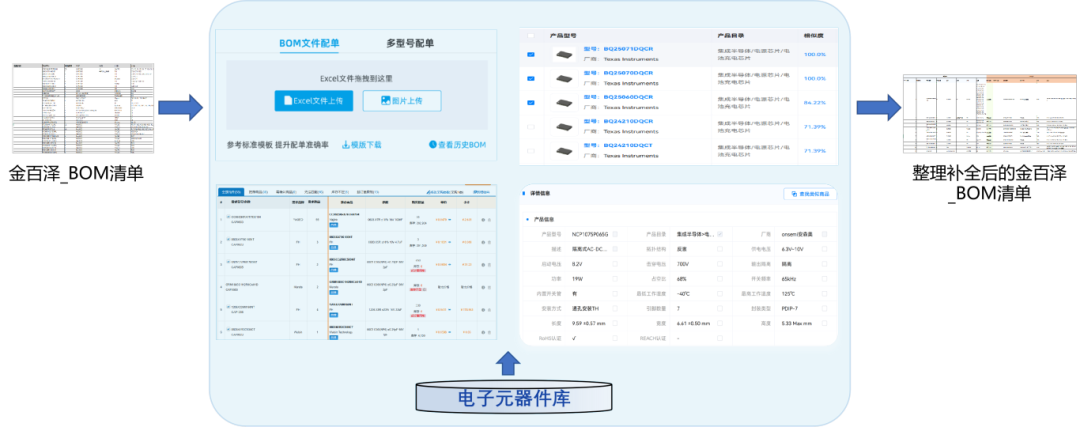Image resolution: width=1080 pixels, height=427 pixels.
Task: Click the 电子元器件库 database shape
Action: click(514, 397)
